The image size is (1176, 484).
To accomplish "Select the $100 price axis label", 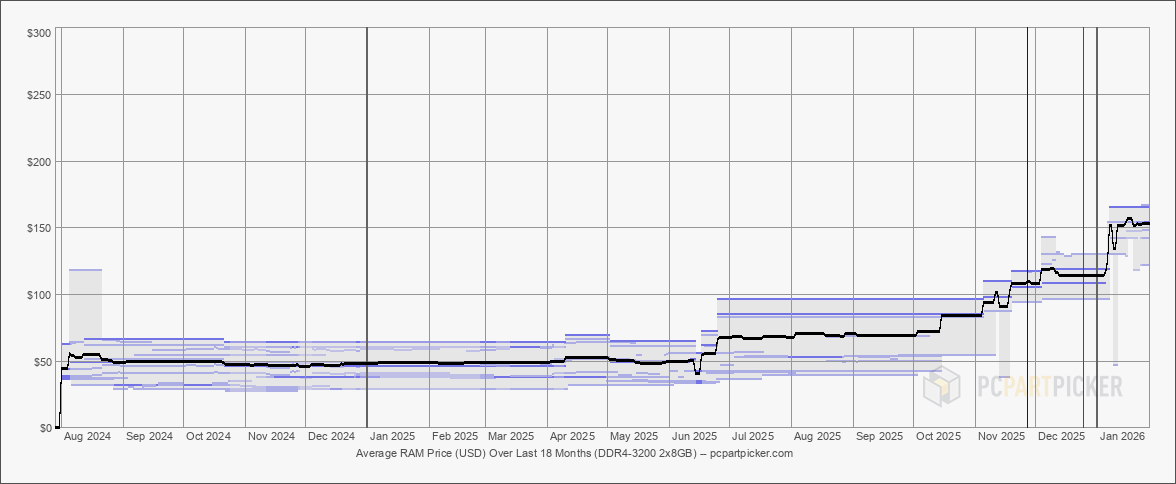I will [x=40, y=295].
